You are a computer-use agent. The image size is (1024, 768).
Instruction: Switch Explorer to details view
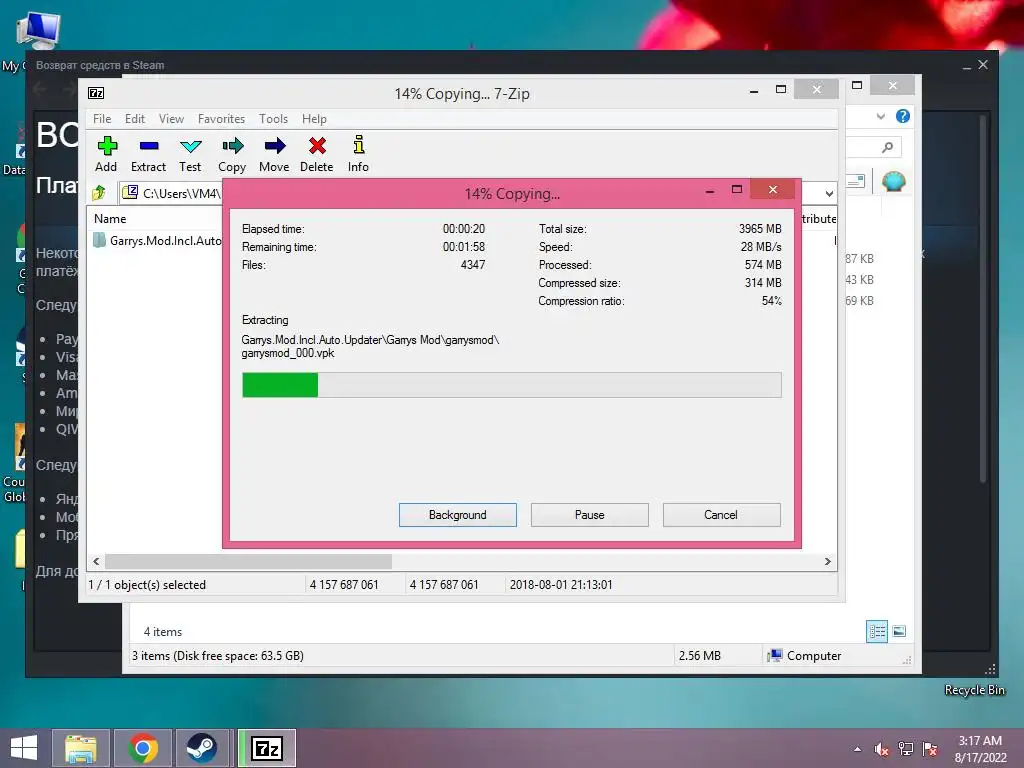click(877, 631)
